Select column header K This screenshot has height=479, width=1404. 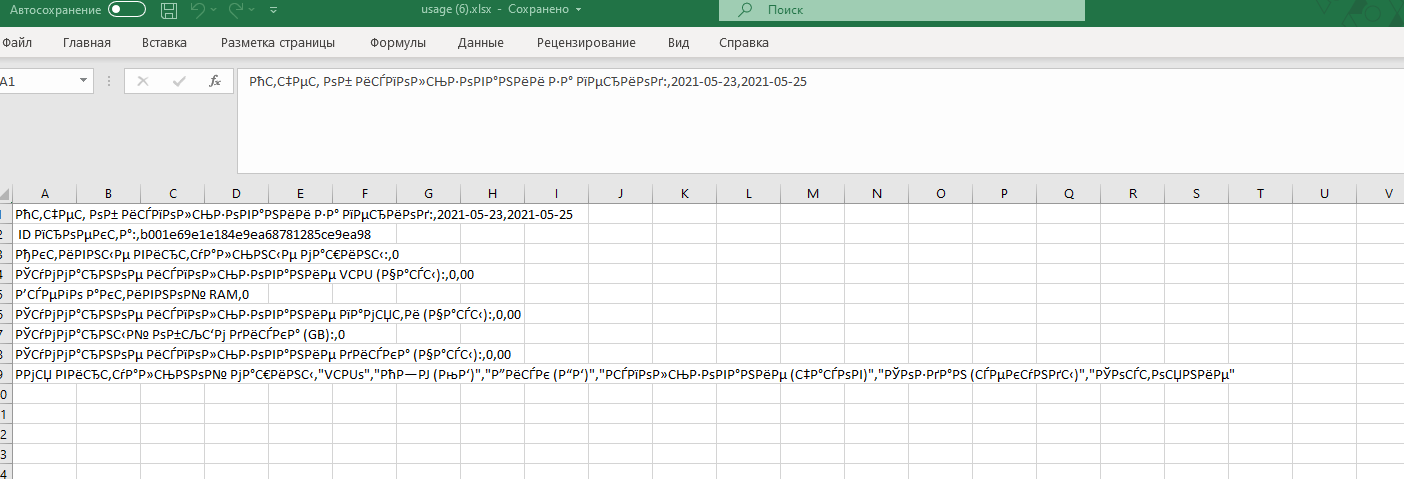coord(684,193)
